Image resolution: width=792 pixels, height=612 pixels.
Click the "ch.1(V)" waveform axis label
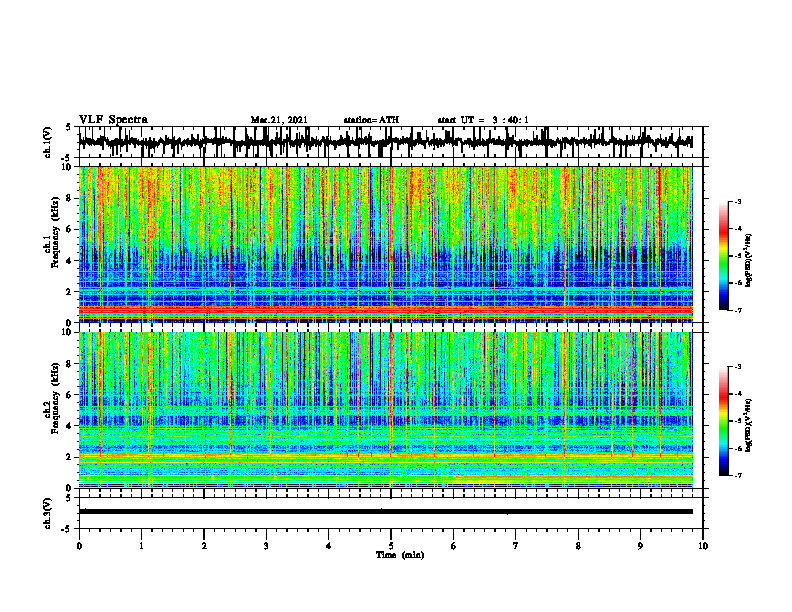coord(48,142)
